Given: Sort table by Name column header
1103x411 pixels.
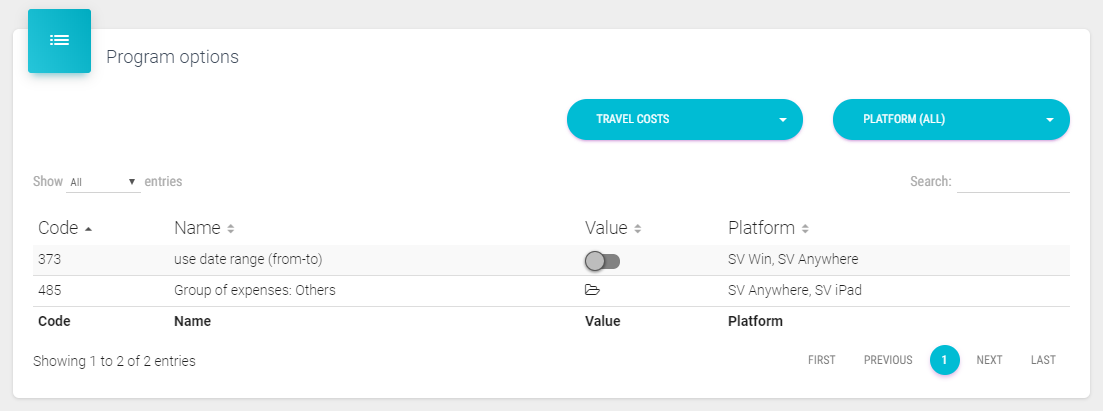Looking at the screenshot, I should pyautogui.click(x=203, y=228).
